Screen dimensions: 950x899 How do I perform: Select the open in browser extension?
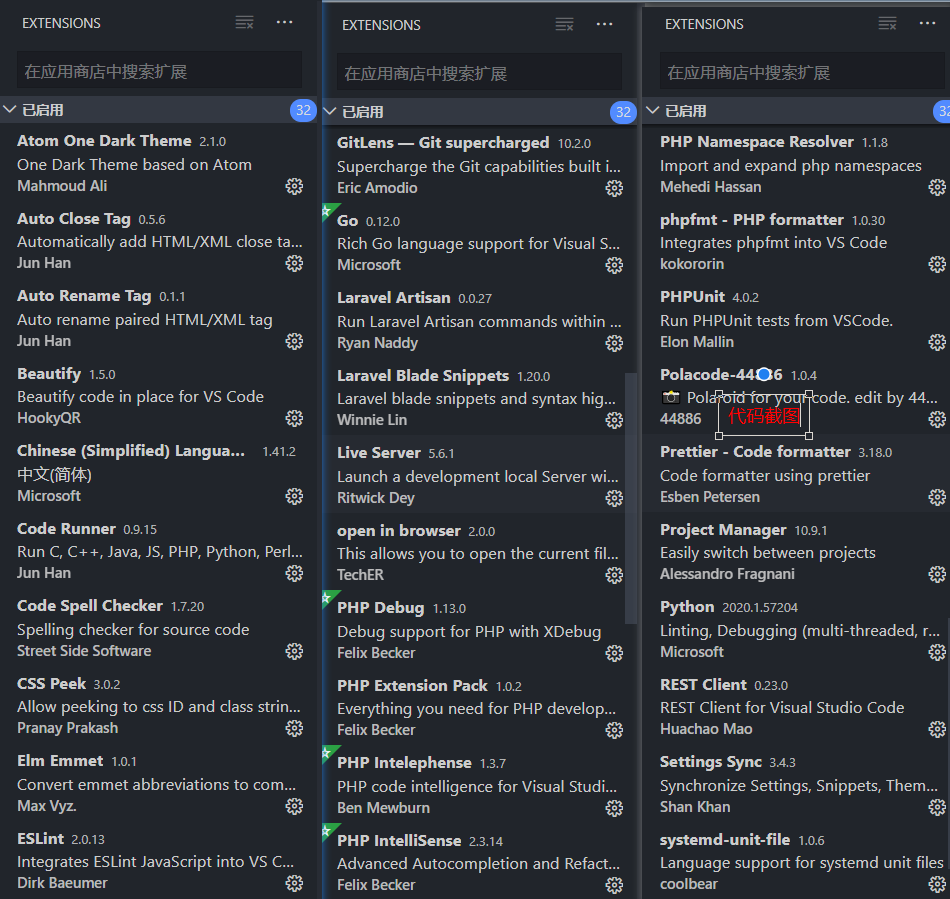click(x=479, y=552)
